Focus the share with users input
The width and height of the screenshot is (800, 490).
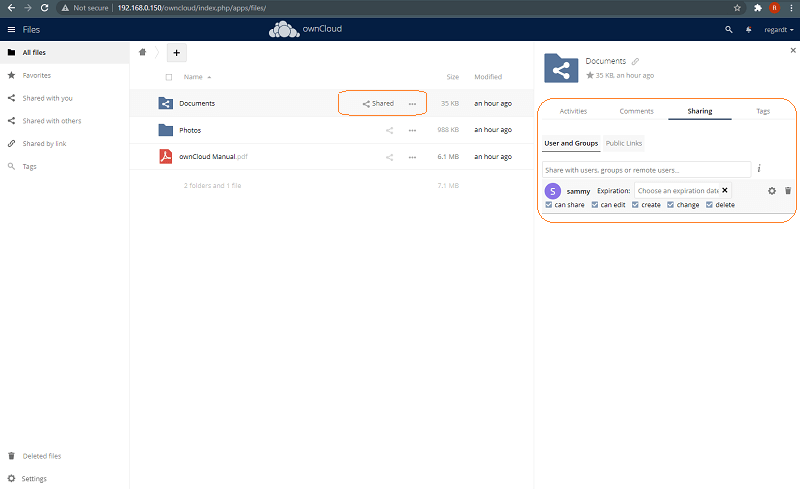click(x=646, y=169)
